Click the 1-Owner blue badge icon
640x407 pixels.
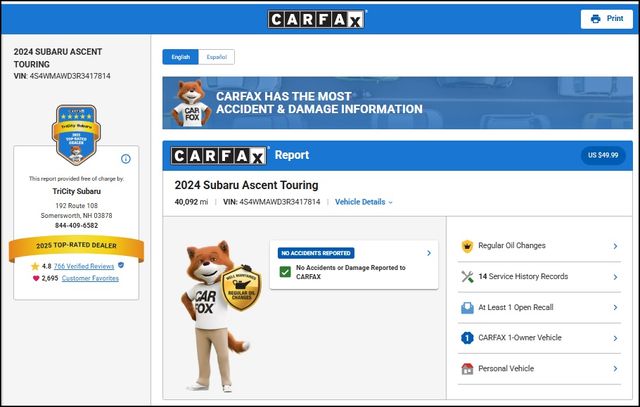[x=467, y=338]
